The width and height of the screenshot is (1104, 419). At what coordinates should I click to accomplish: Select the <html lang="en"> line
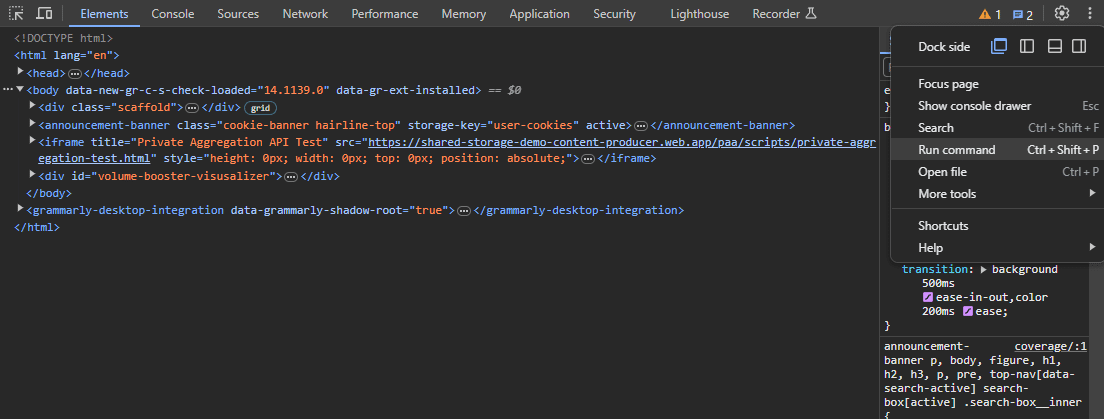(x=67, y=56)
